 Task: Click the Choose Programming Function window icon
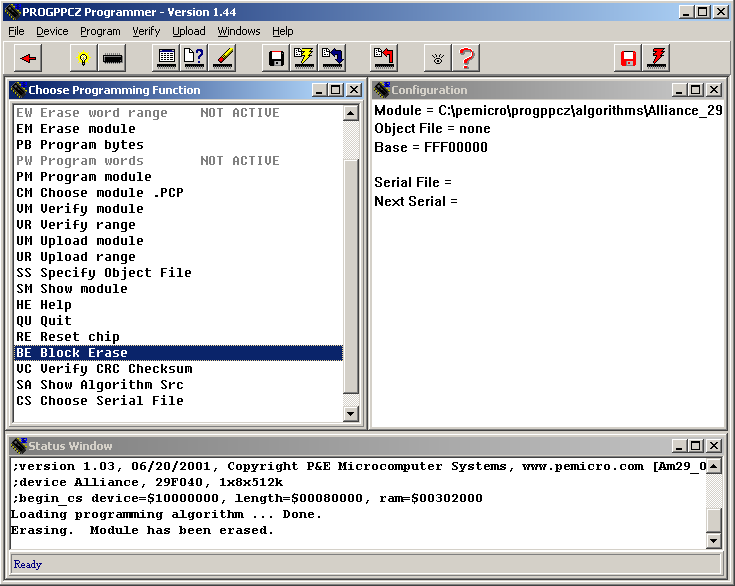19,90
